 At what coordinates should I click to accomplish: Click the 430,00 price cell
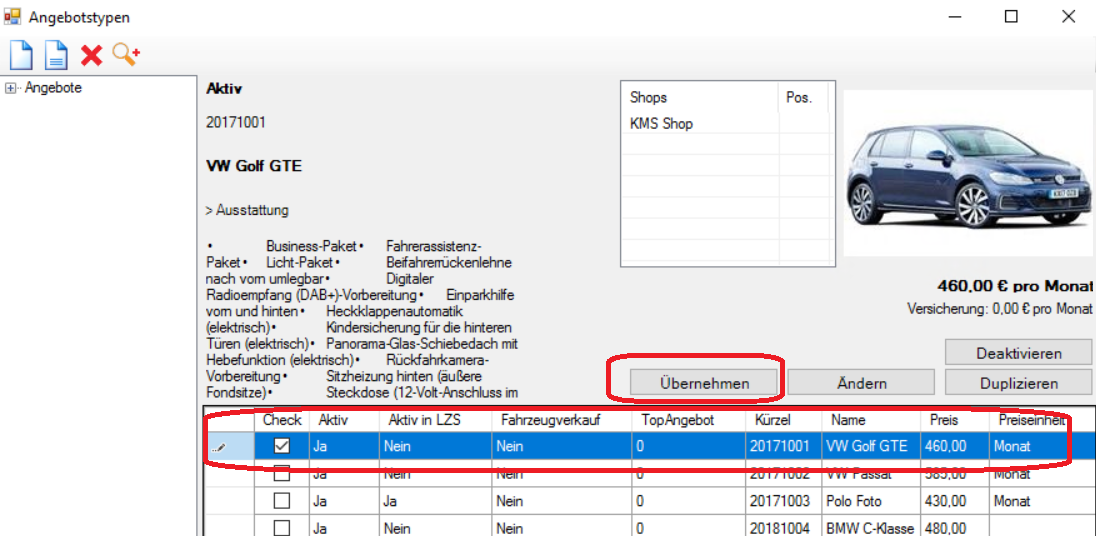(955, 501)
